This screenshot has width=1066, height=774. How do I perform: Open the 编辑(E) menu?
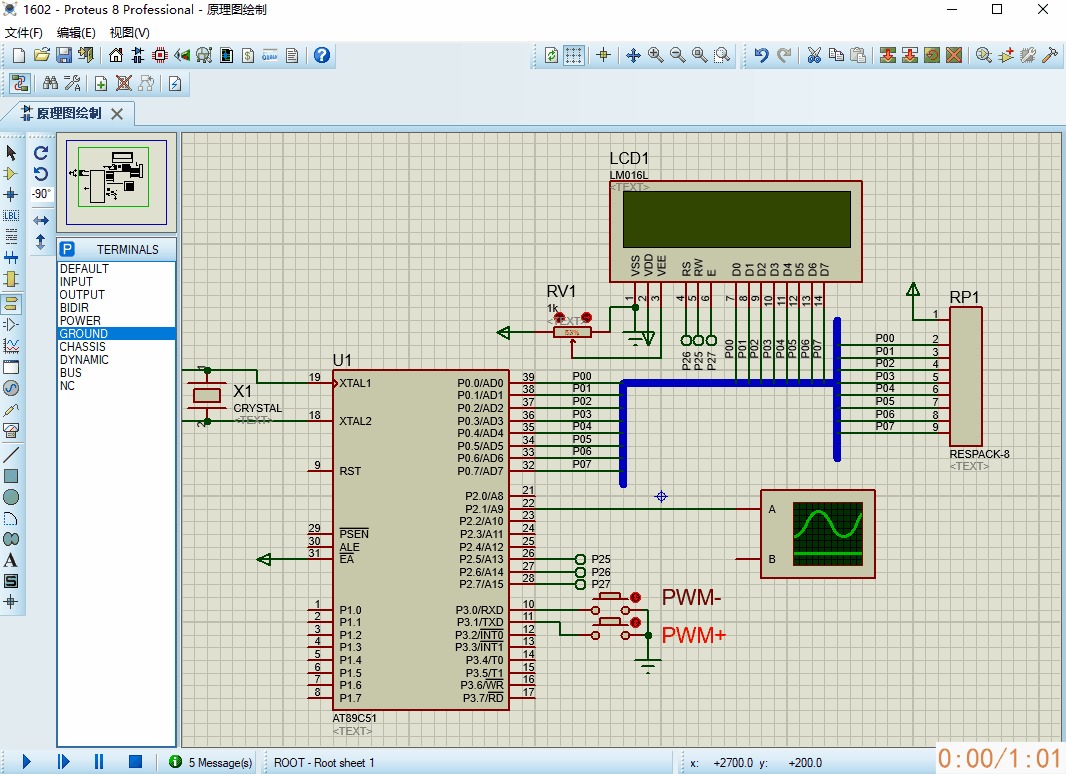[x=76, y=33]
